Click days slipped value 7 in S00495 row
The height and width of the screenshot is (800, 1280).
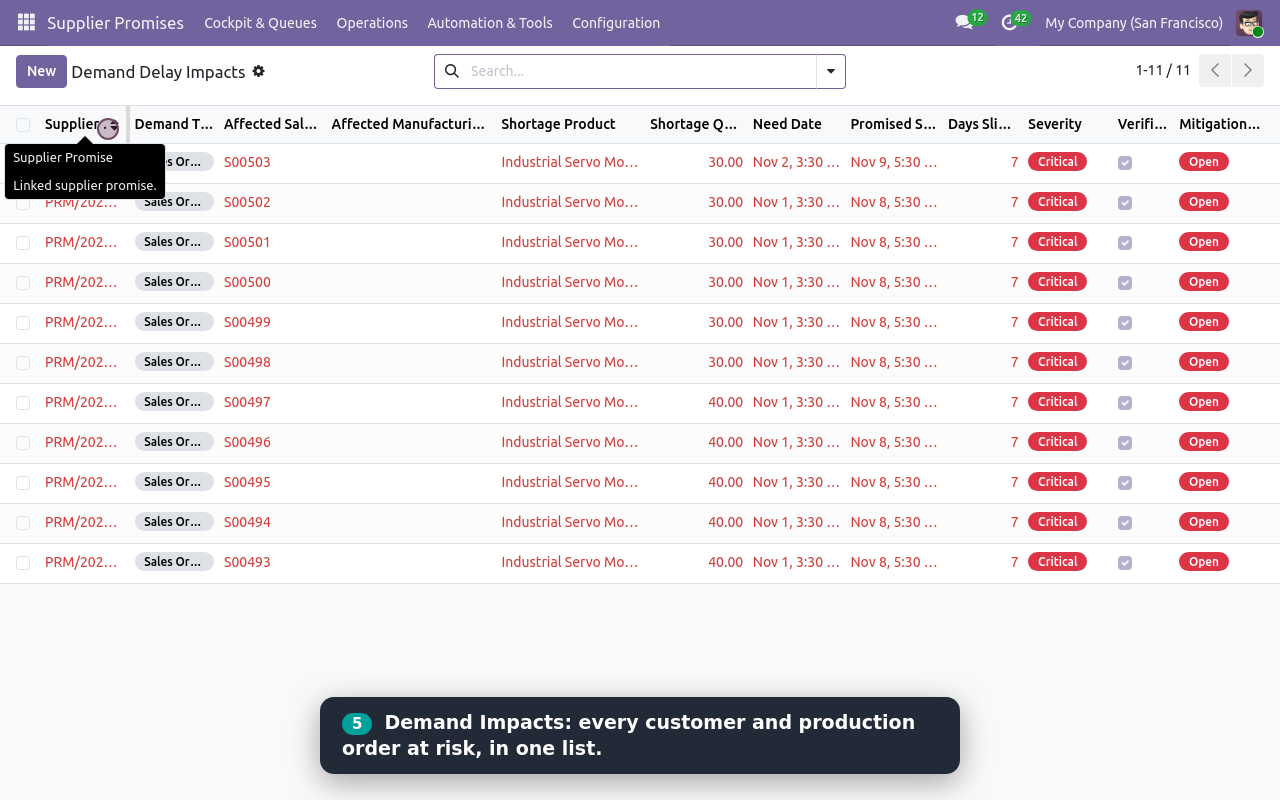point(1014,482)
